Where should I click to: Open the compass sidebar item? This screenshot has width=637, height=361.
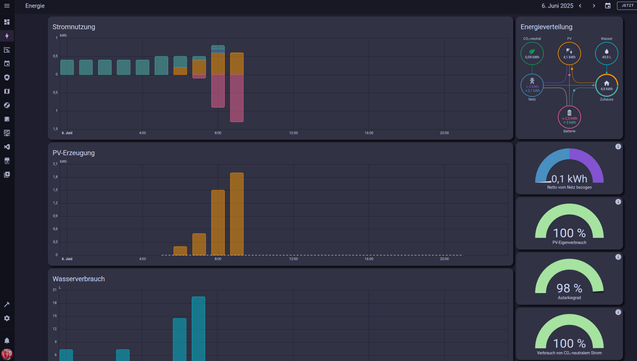pyautogui.click(x=7, y=105)
